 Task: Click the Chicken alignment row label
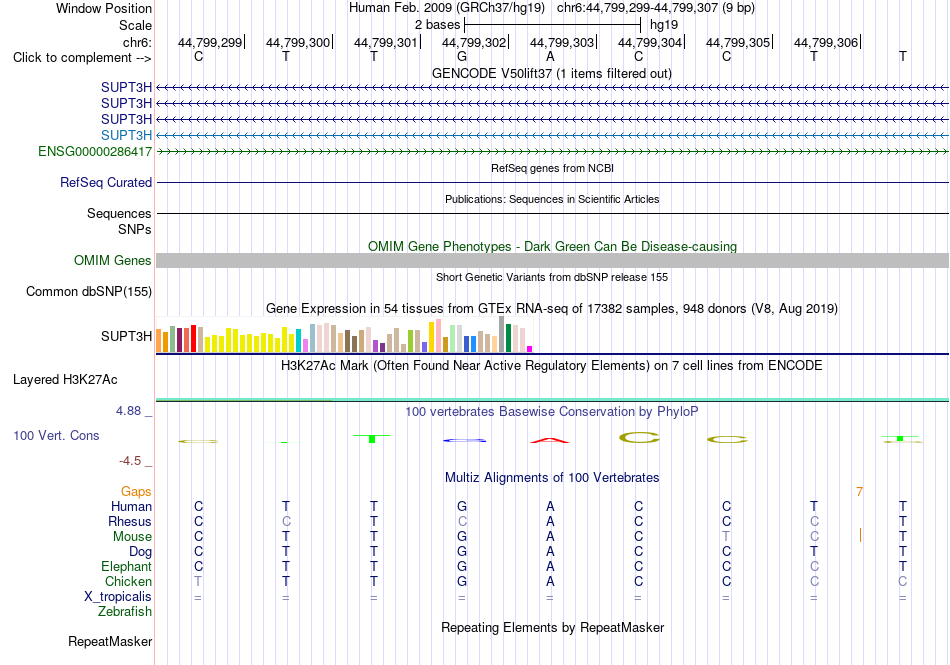click(128, 581)
